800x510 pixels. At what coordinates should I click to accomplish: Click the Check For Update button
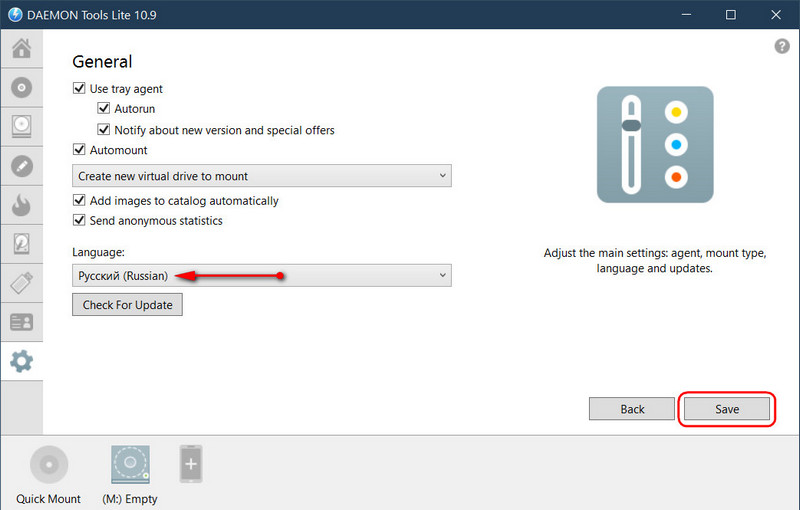click(128, 305)
